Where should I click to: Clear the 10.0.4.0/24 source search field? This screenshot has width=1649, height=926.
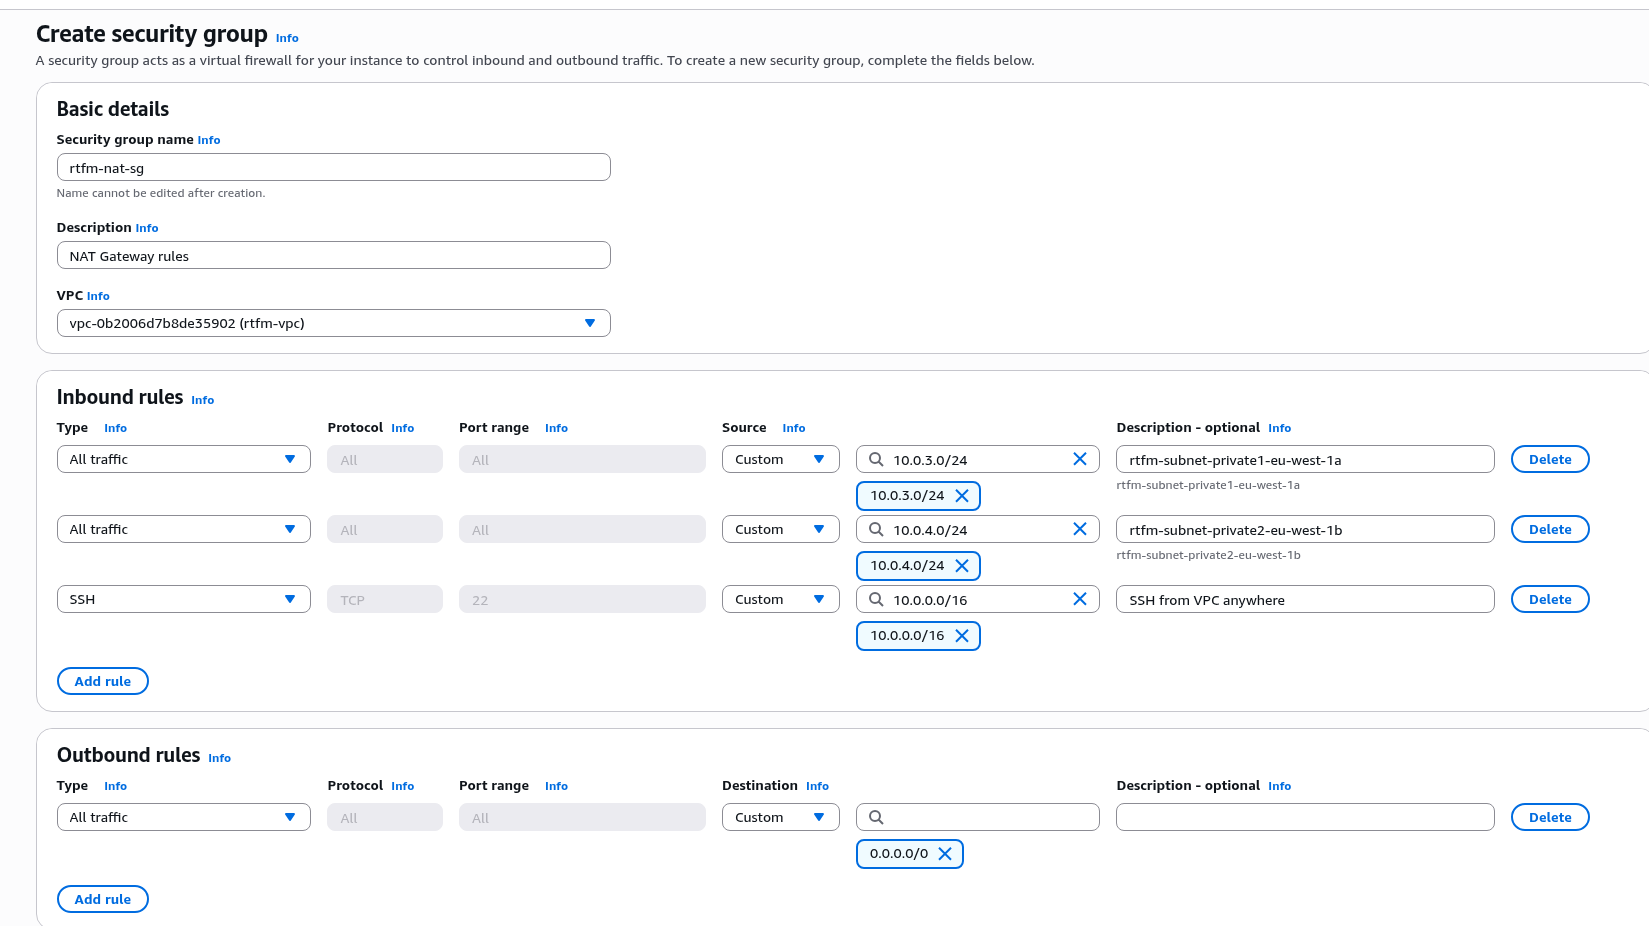coord(1079,530)
